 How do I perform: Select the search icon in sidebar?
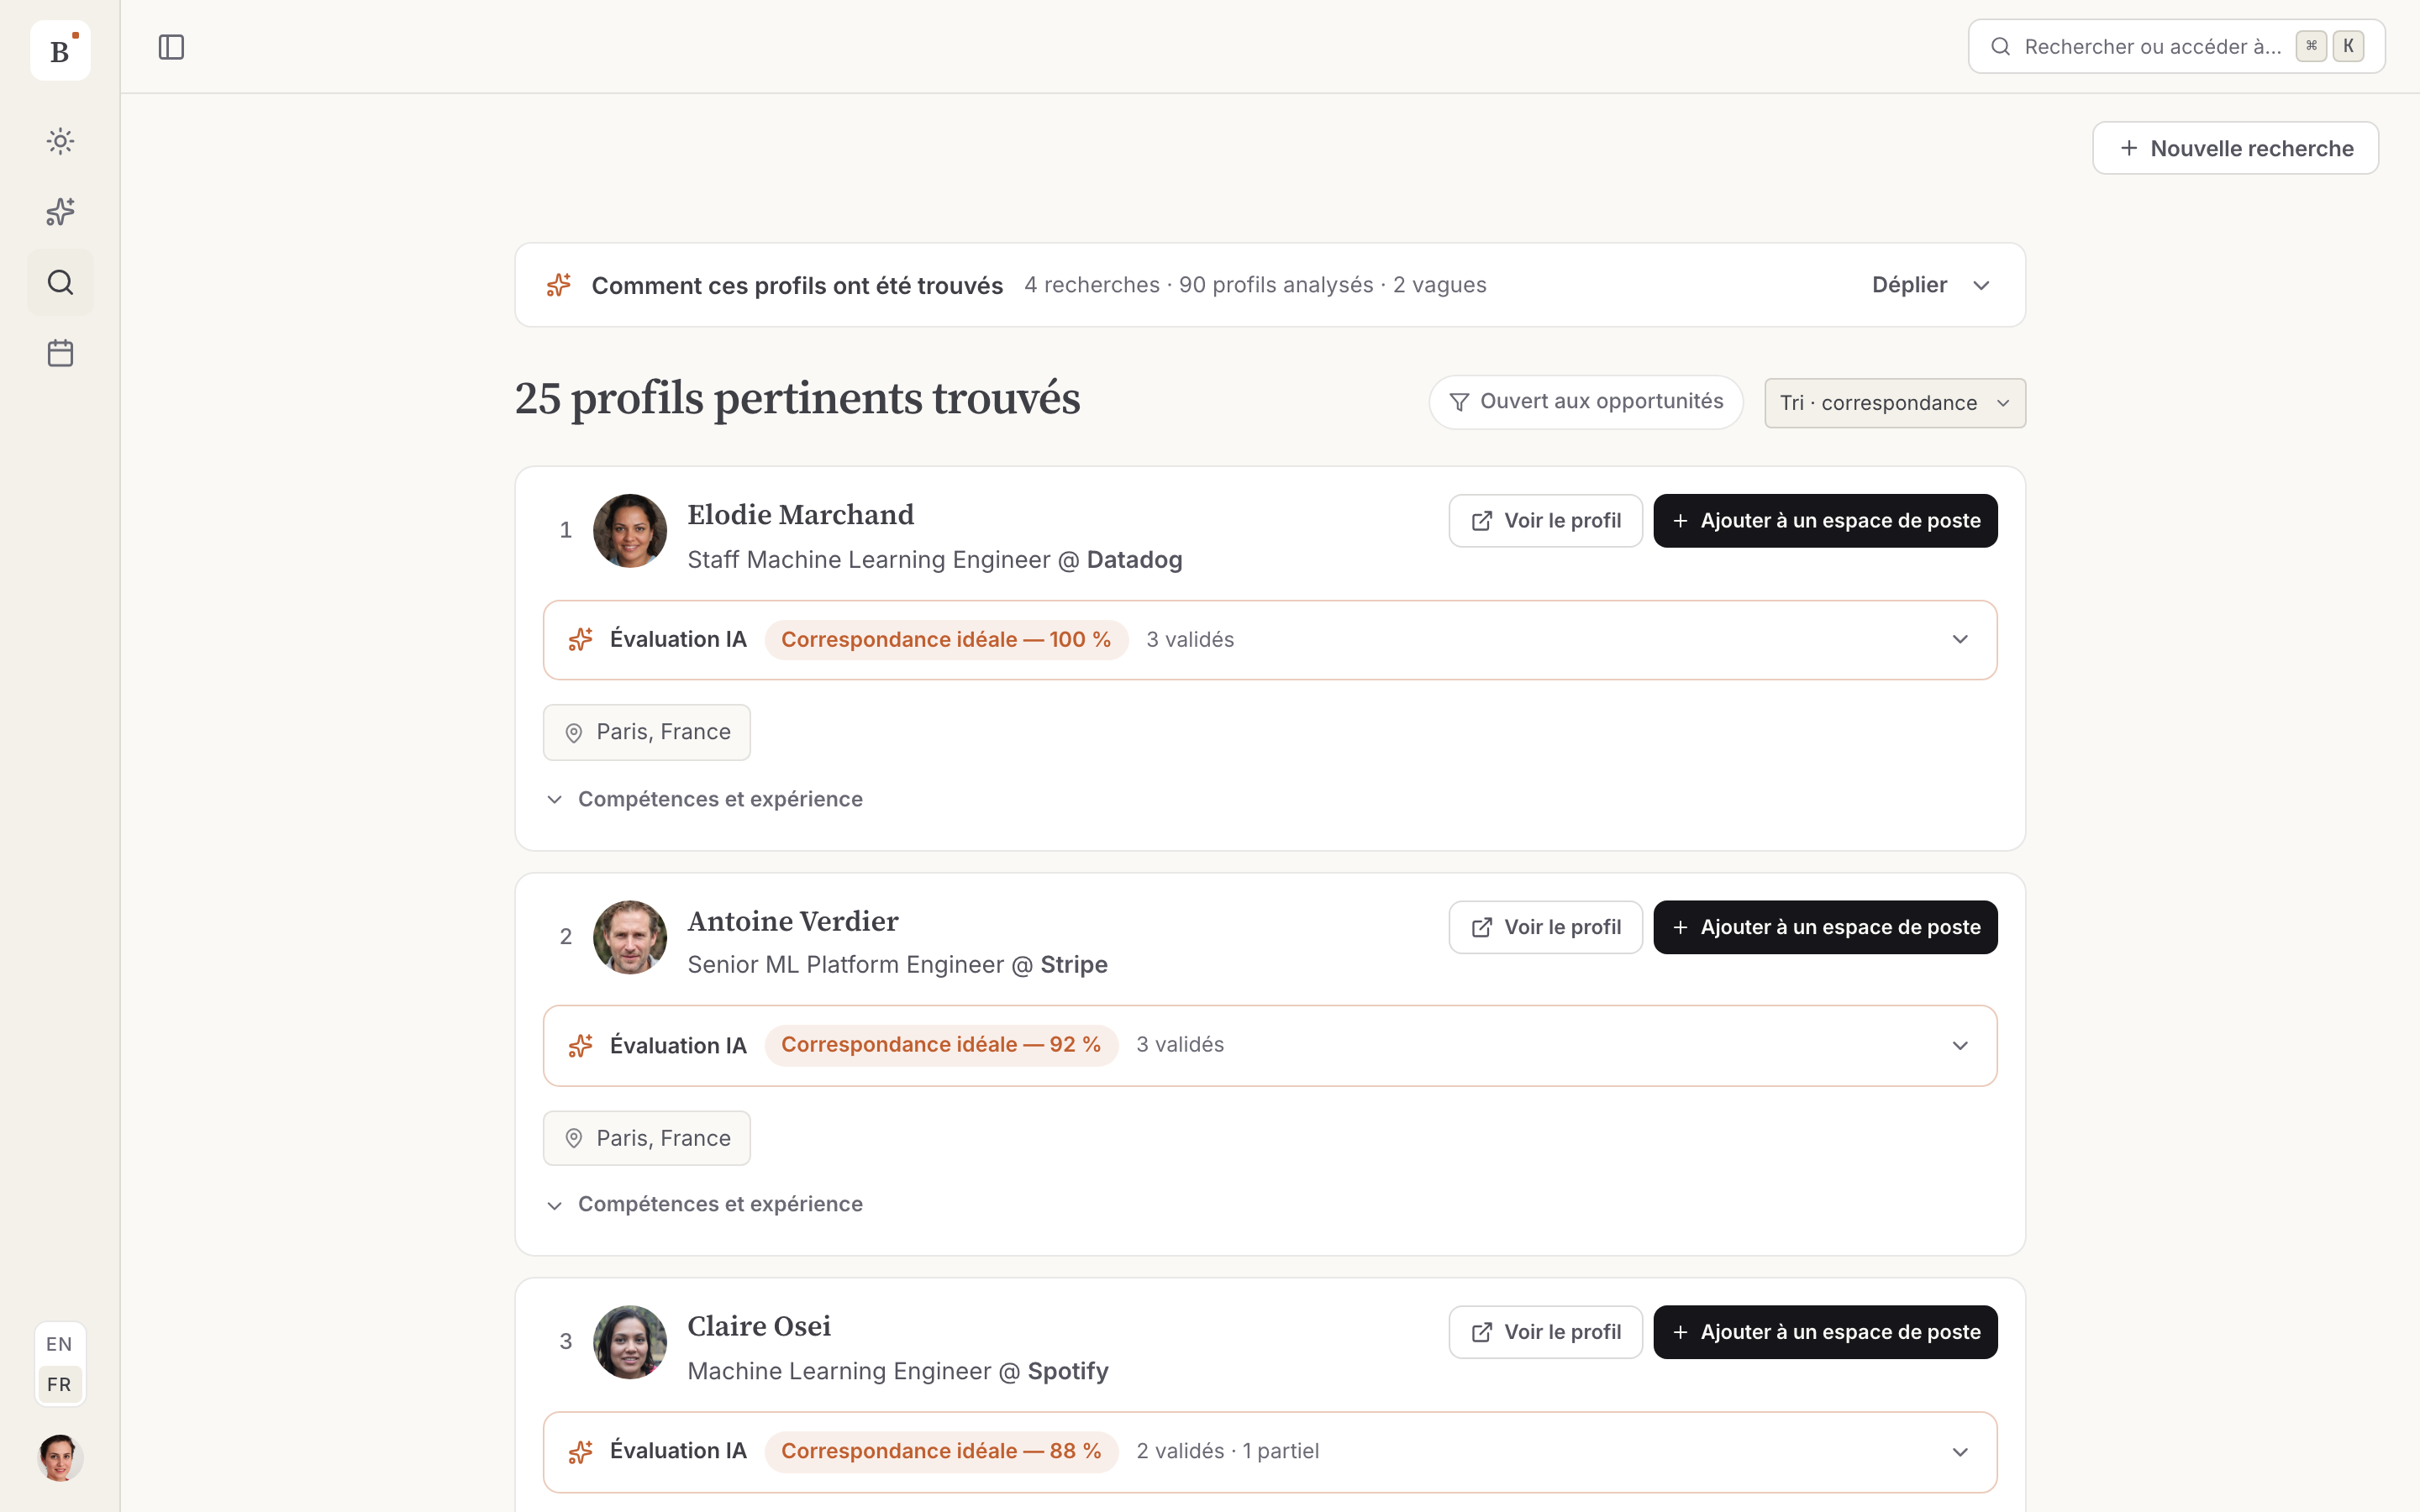pos(60,282)
